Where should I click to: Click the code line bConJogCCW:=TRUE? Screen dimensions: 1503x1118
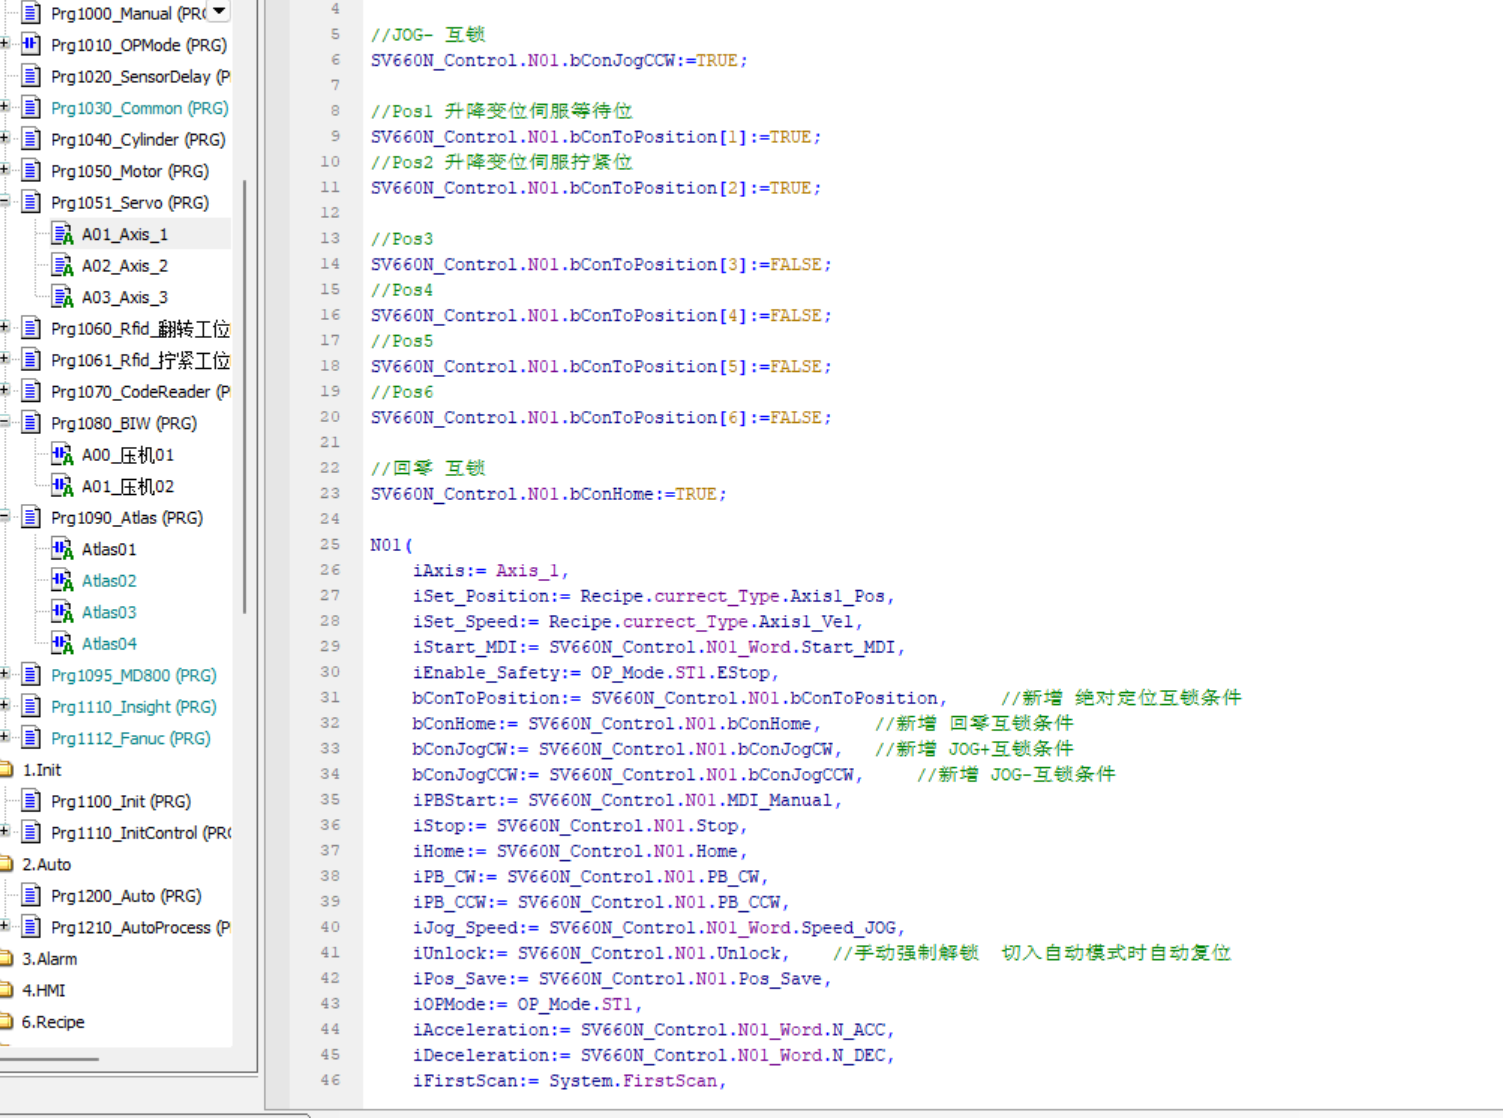[558, 60]
